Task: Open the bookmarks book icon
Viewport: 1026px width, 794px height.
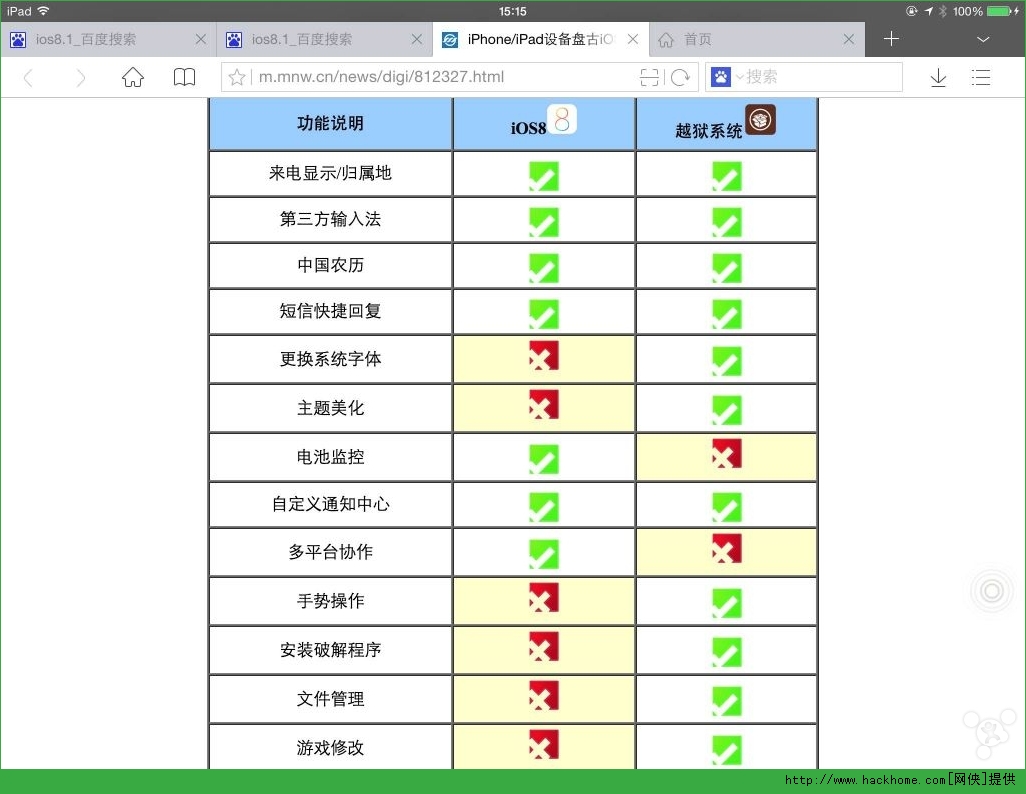Action: [x=184, y=77]
